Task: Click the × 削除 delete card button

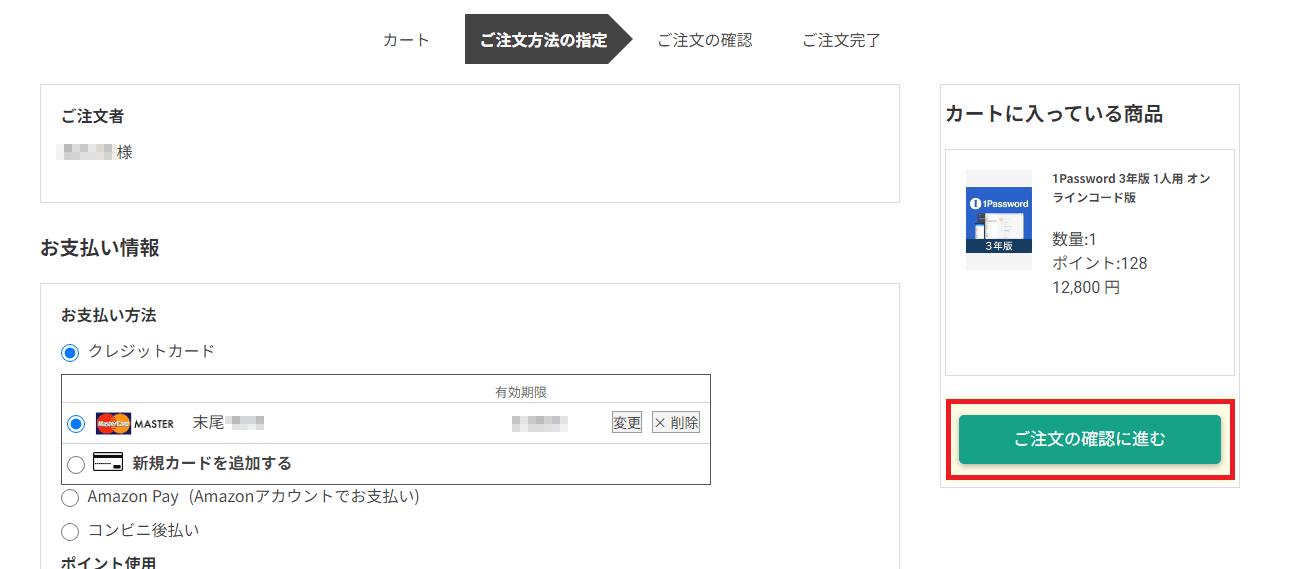Action: (676, 423)
